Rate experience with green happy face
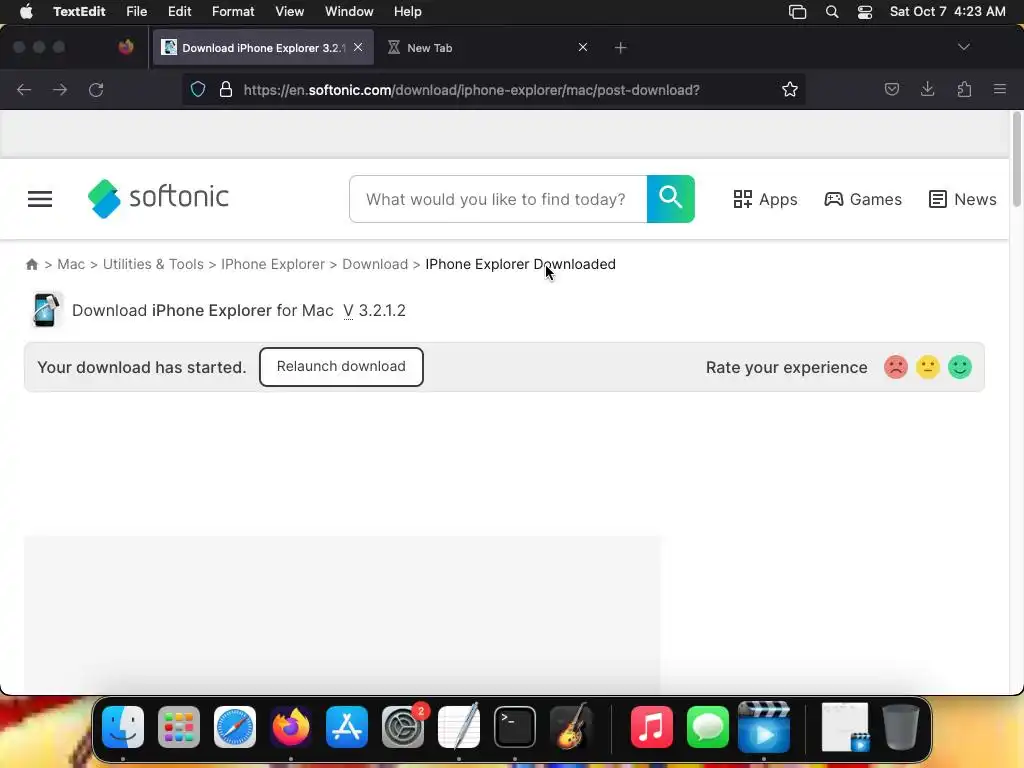The image size is (1024, 768). (960, 367)
